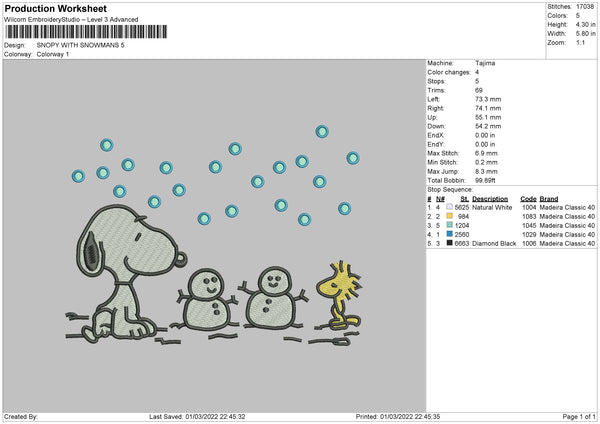Click the Printed timestamp "01/03/2022 22:45:35"
Image resolution: width=600 pixels, height=424 pixels.
click(x=410, y=416)
